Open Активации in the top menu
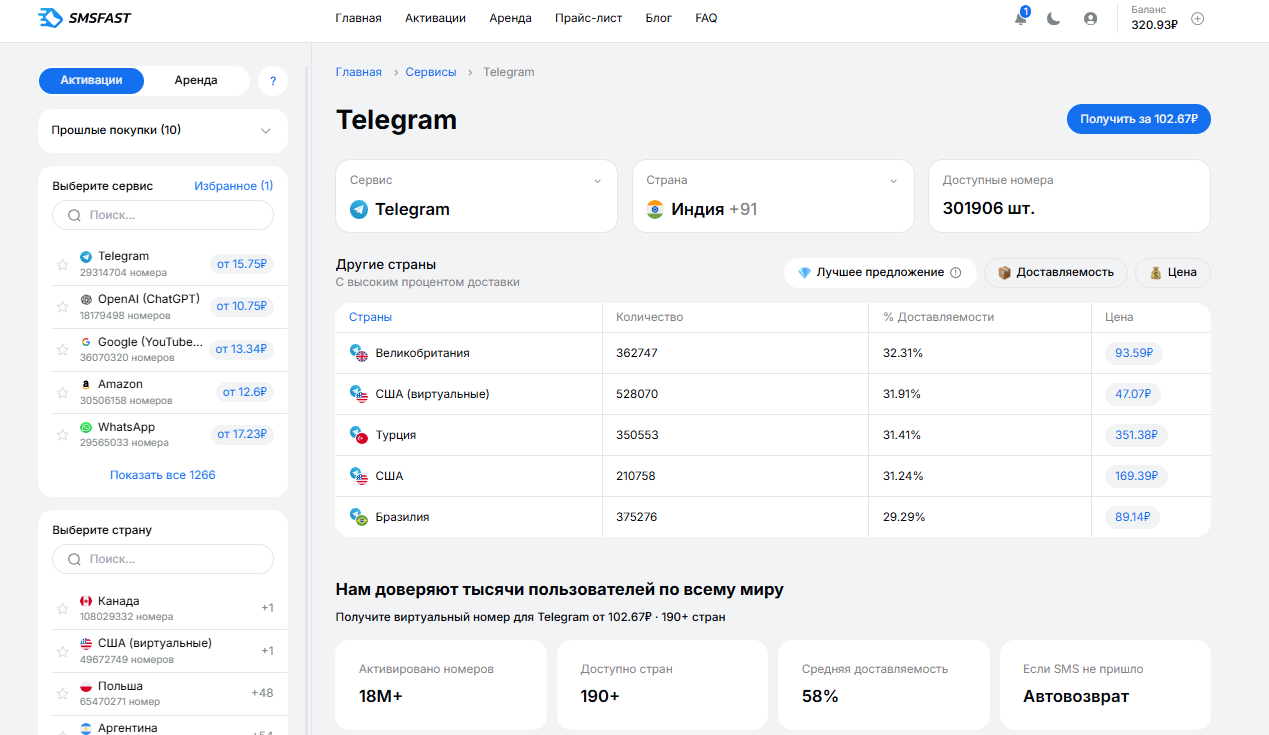1269x735 pixels. click(x=435, y=18)
